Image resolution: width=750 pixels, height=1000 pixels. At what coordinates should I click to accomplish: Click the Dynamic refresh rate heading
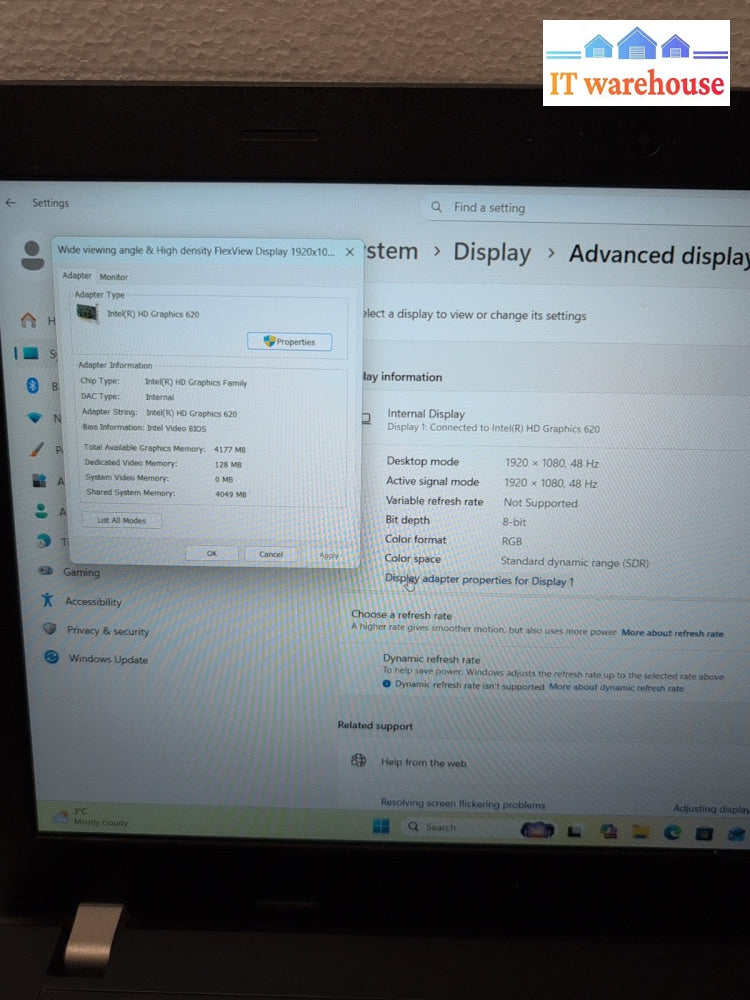tap(431, 659)
